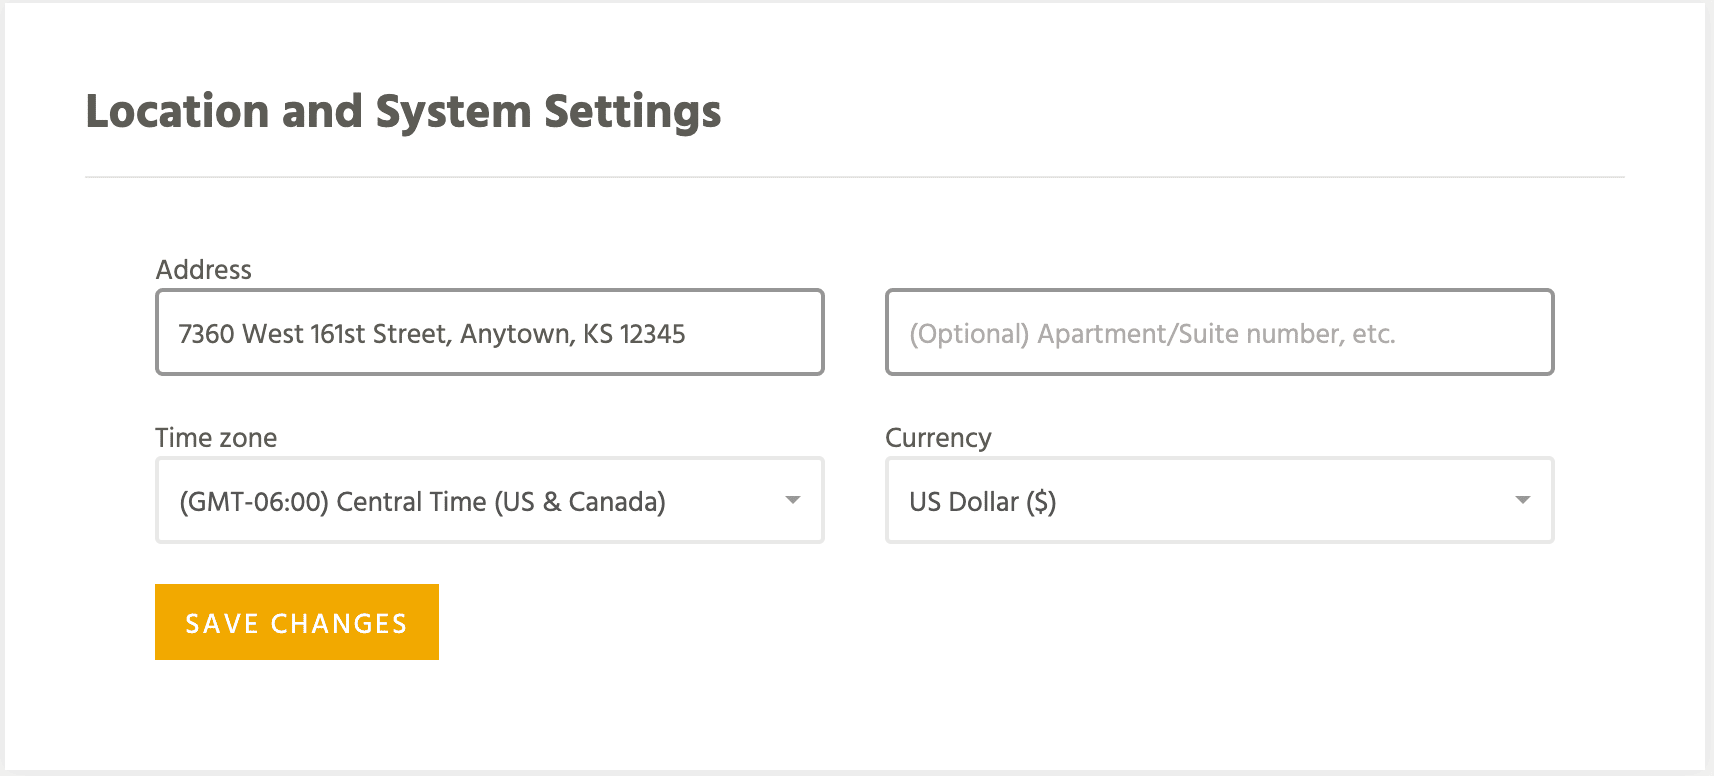Click KS state abbreviation in address

(598, 334)
